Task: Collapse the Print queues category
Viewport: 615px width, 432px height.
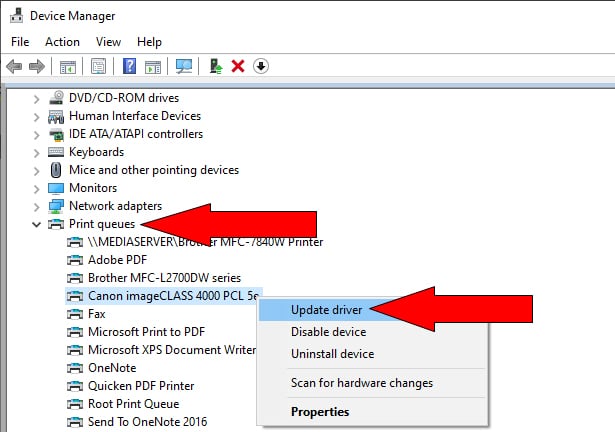Action: pos(37,224)
